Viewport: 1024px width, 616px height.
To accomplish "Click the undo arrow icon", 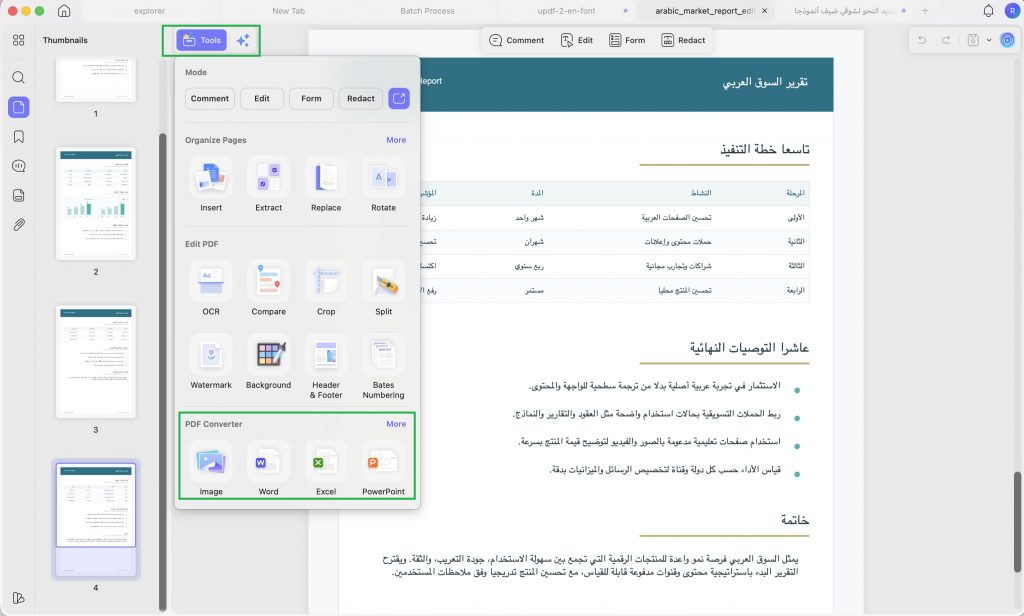I will (922, 40).
